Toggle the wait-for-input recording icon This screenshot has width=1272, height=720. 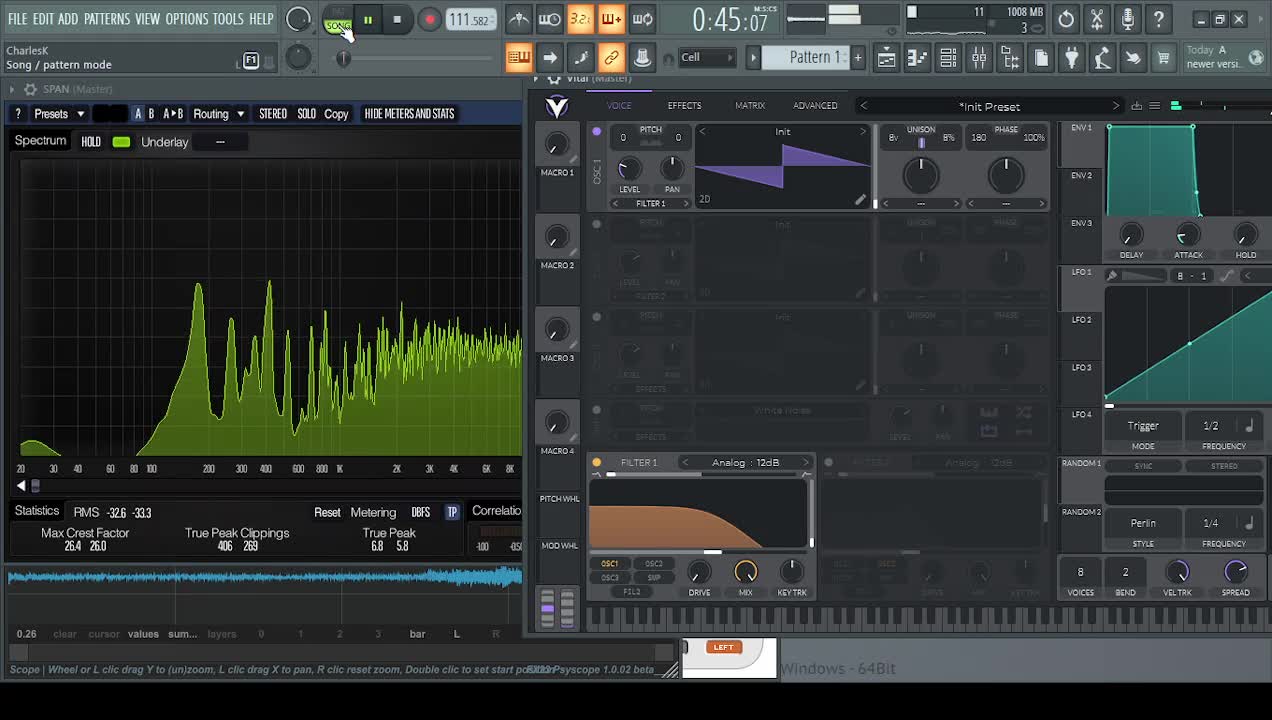click(x=550, y=19)
